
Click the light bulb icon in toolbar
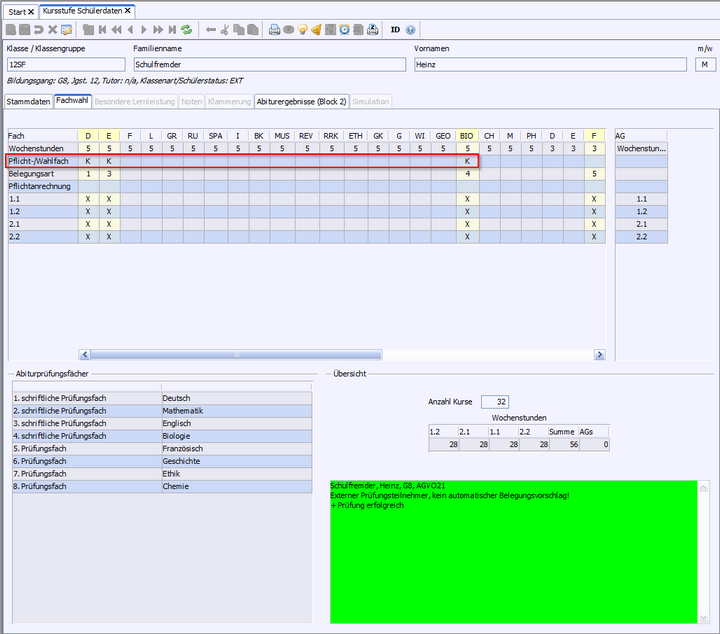302,30
